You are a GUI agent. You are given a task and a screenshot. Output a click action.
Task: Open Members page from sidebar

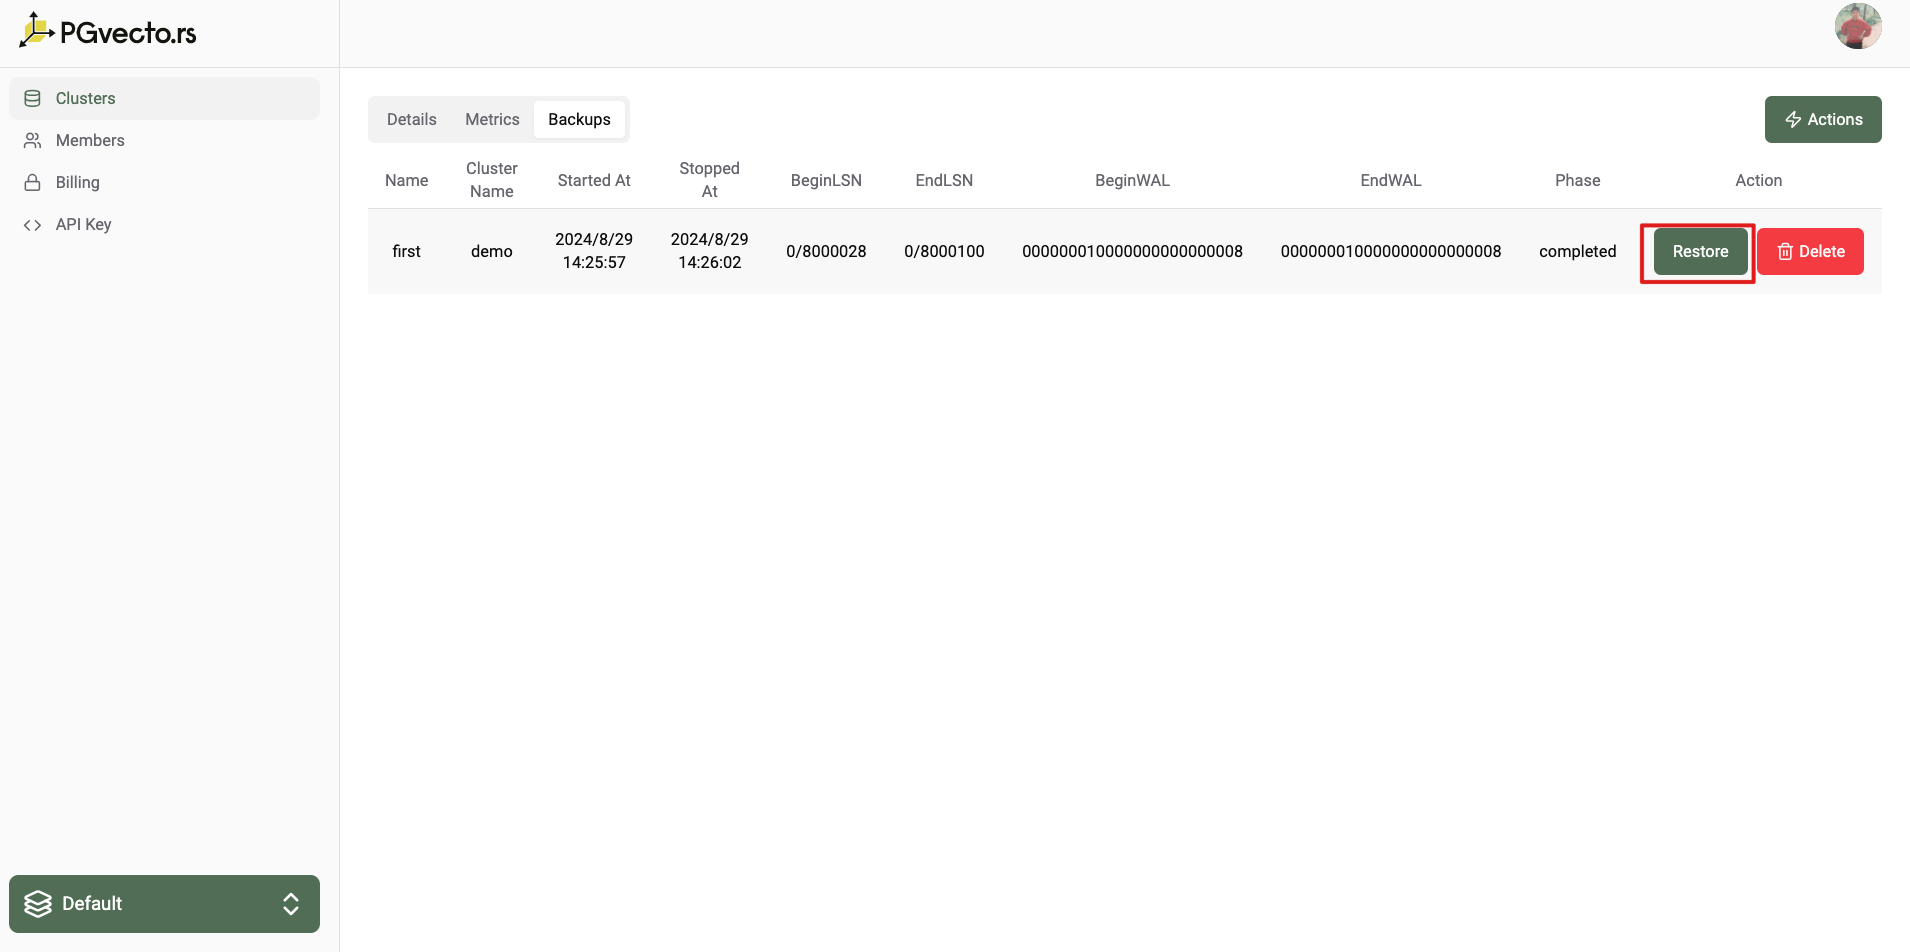(x=90, y=140)
